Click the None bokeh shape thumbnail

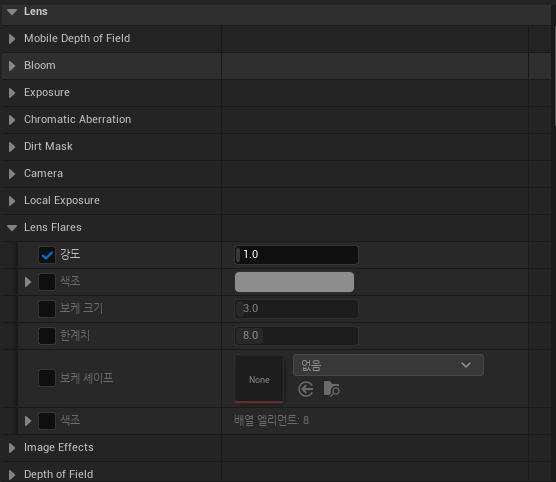[x=259, y=379]
